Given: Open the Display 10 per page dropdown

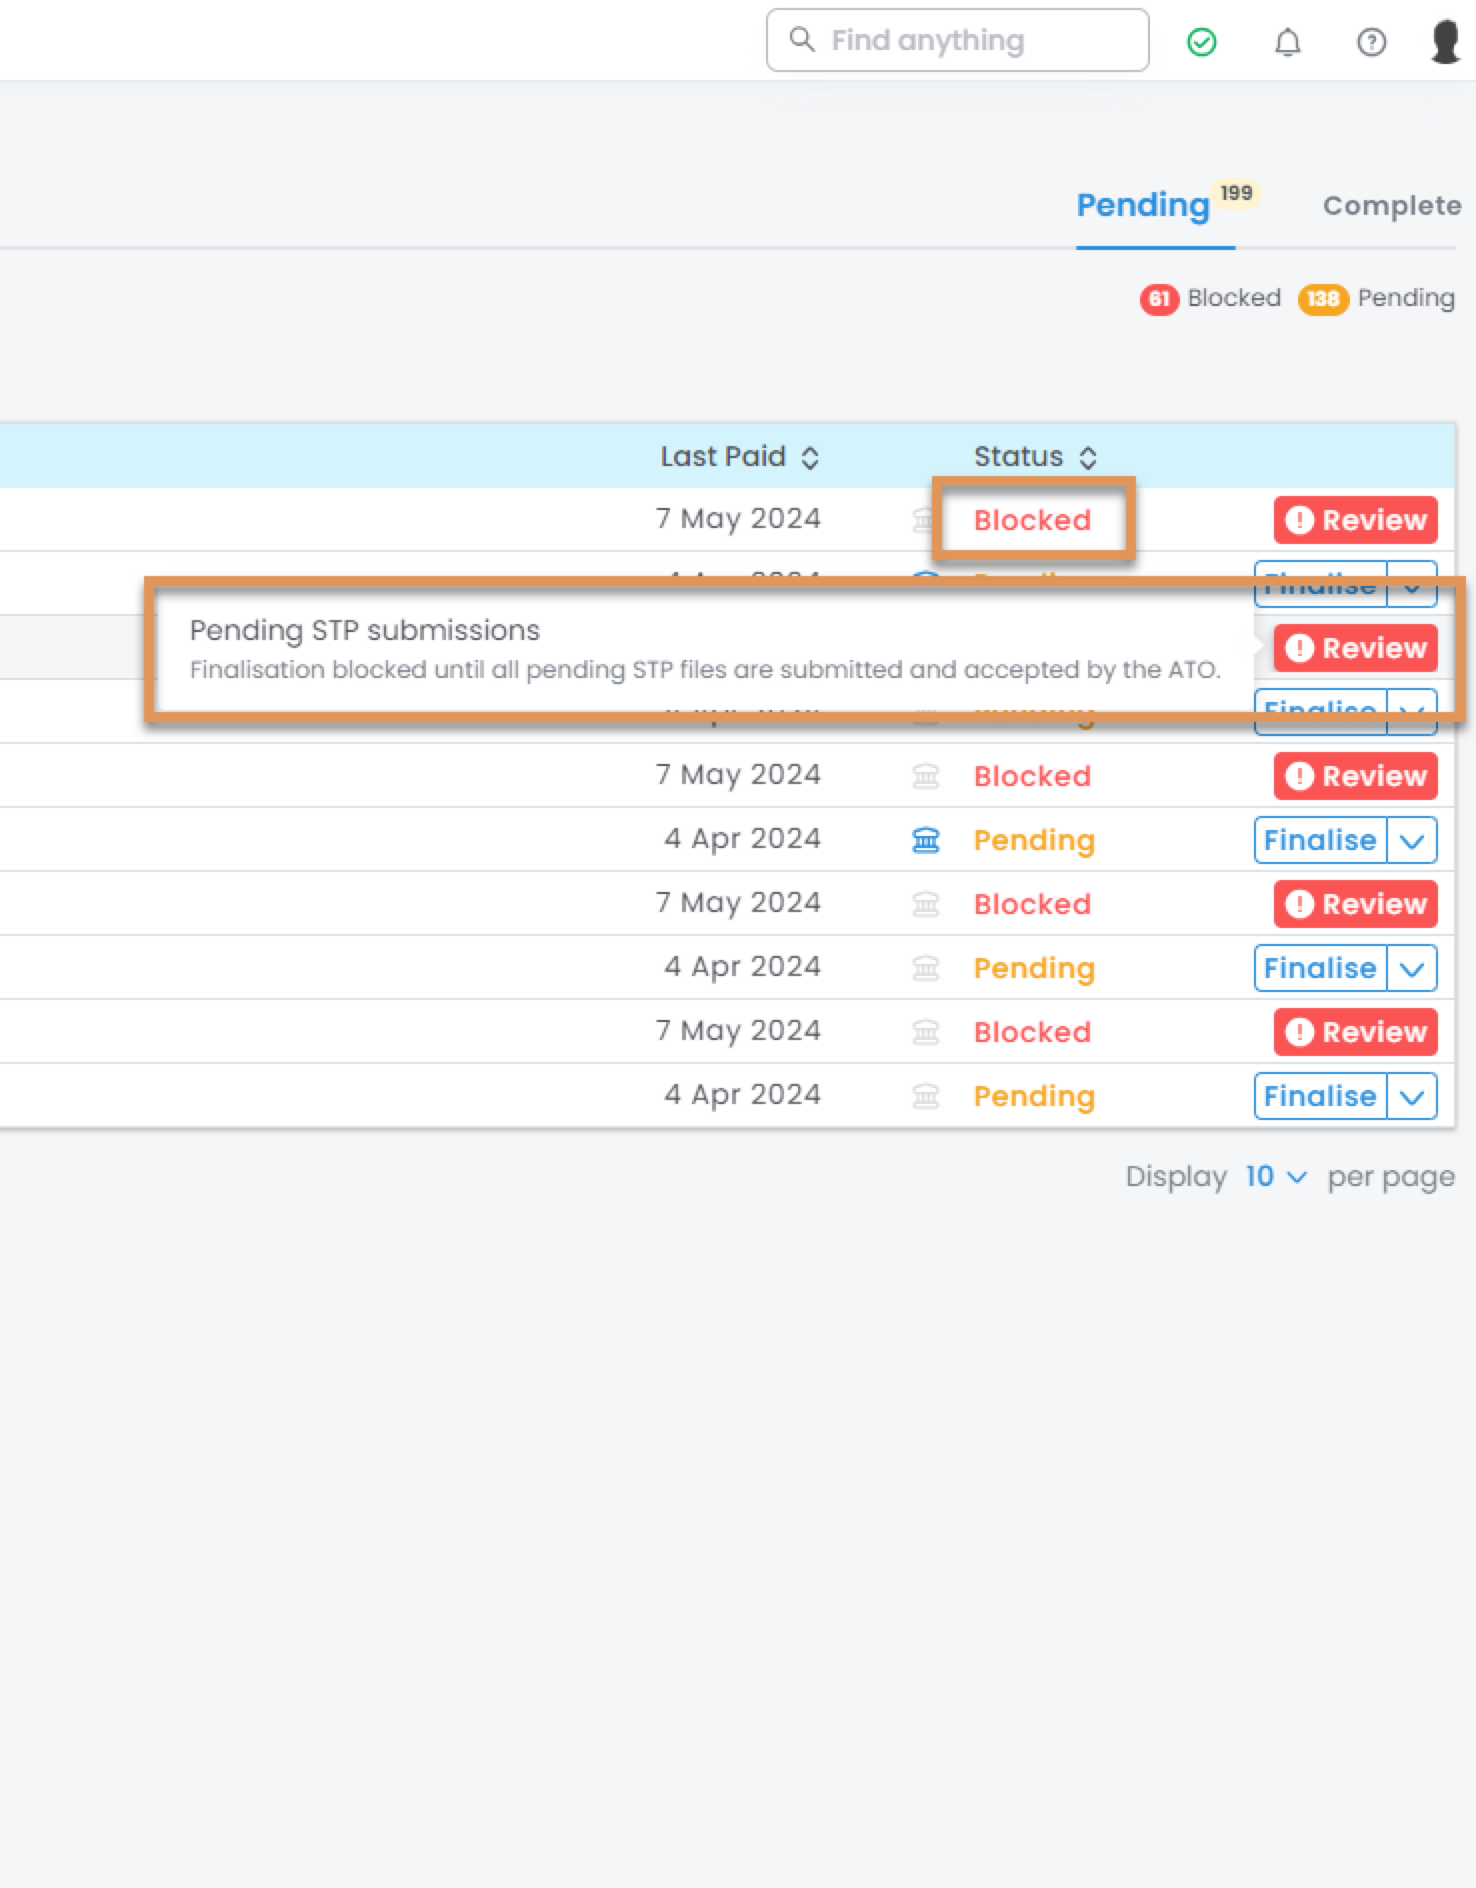Looking at the screenshot, I should pos(1275,1177).
